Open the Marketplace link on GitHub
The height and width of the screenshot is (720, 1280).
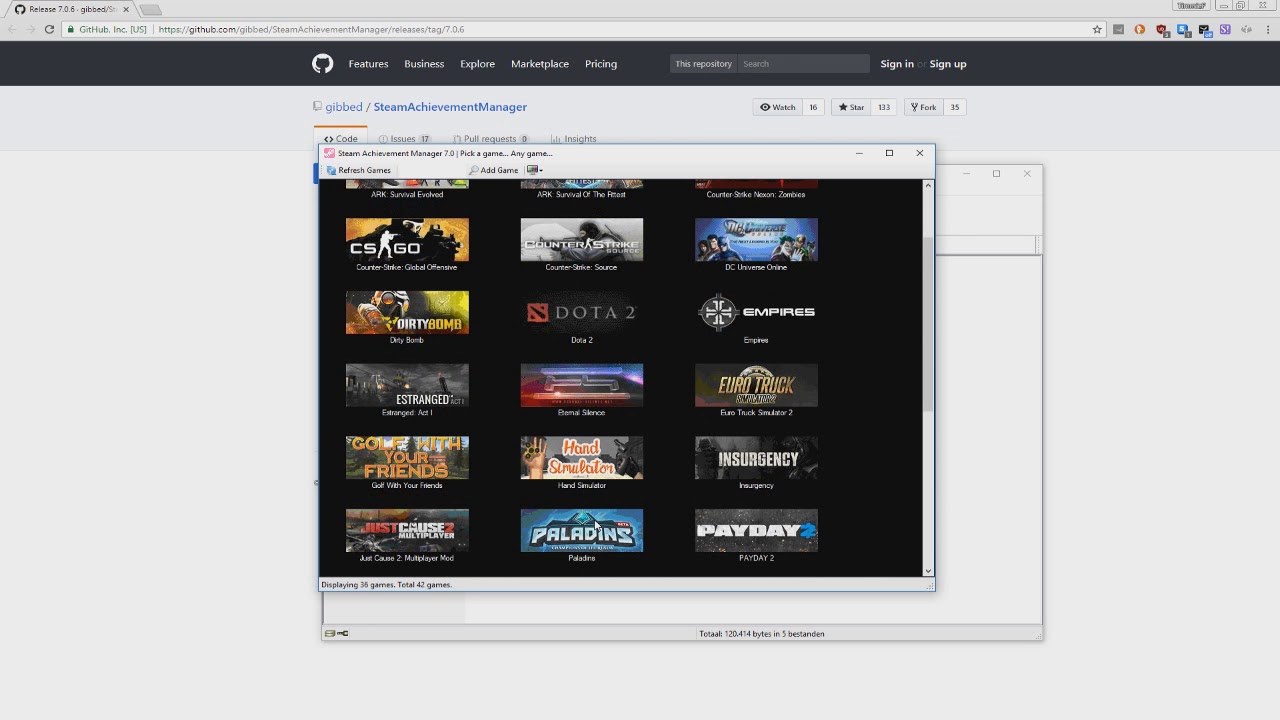coord(540,64)
